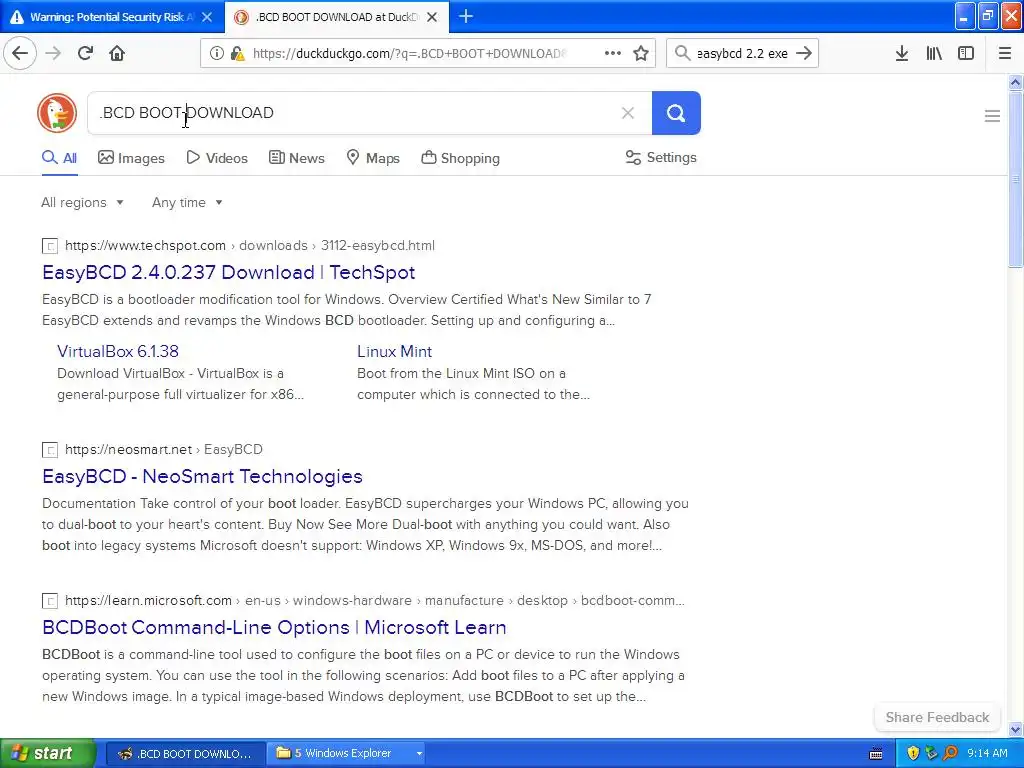1024x768 pixels.
Task: Click the scrollbar down arrow
Action: click(x=1016, y=729)
